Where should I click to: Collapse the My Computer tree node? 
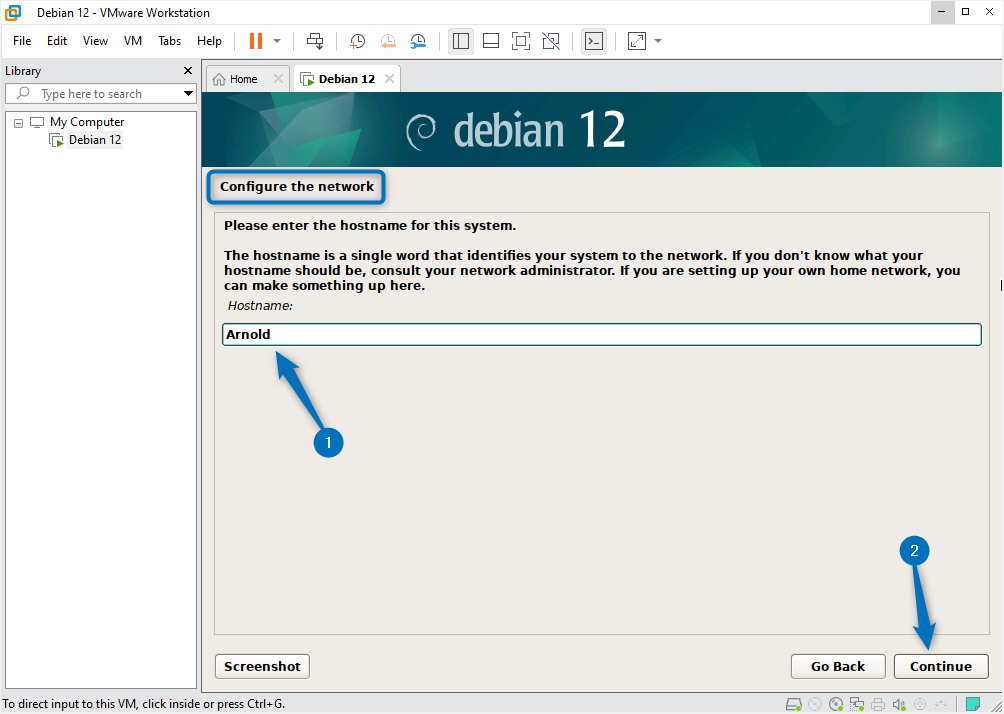point(17,121)
